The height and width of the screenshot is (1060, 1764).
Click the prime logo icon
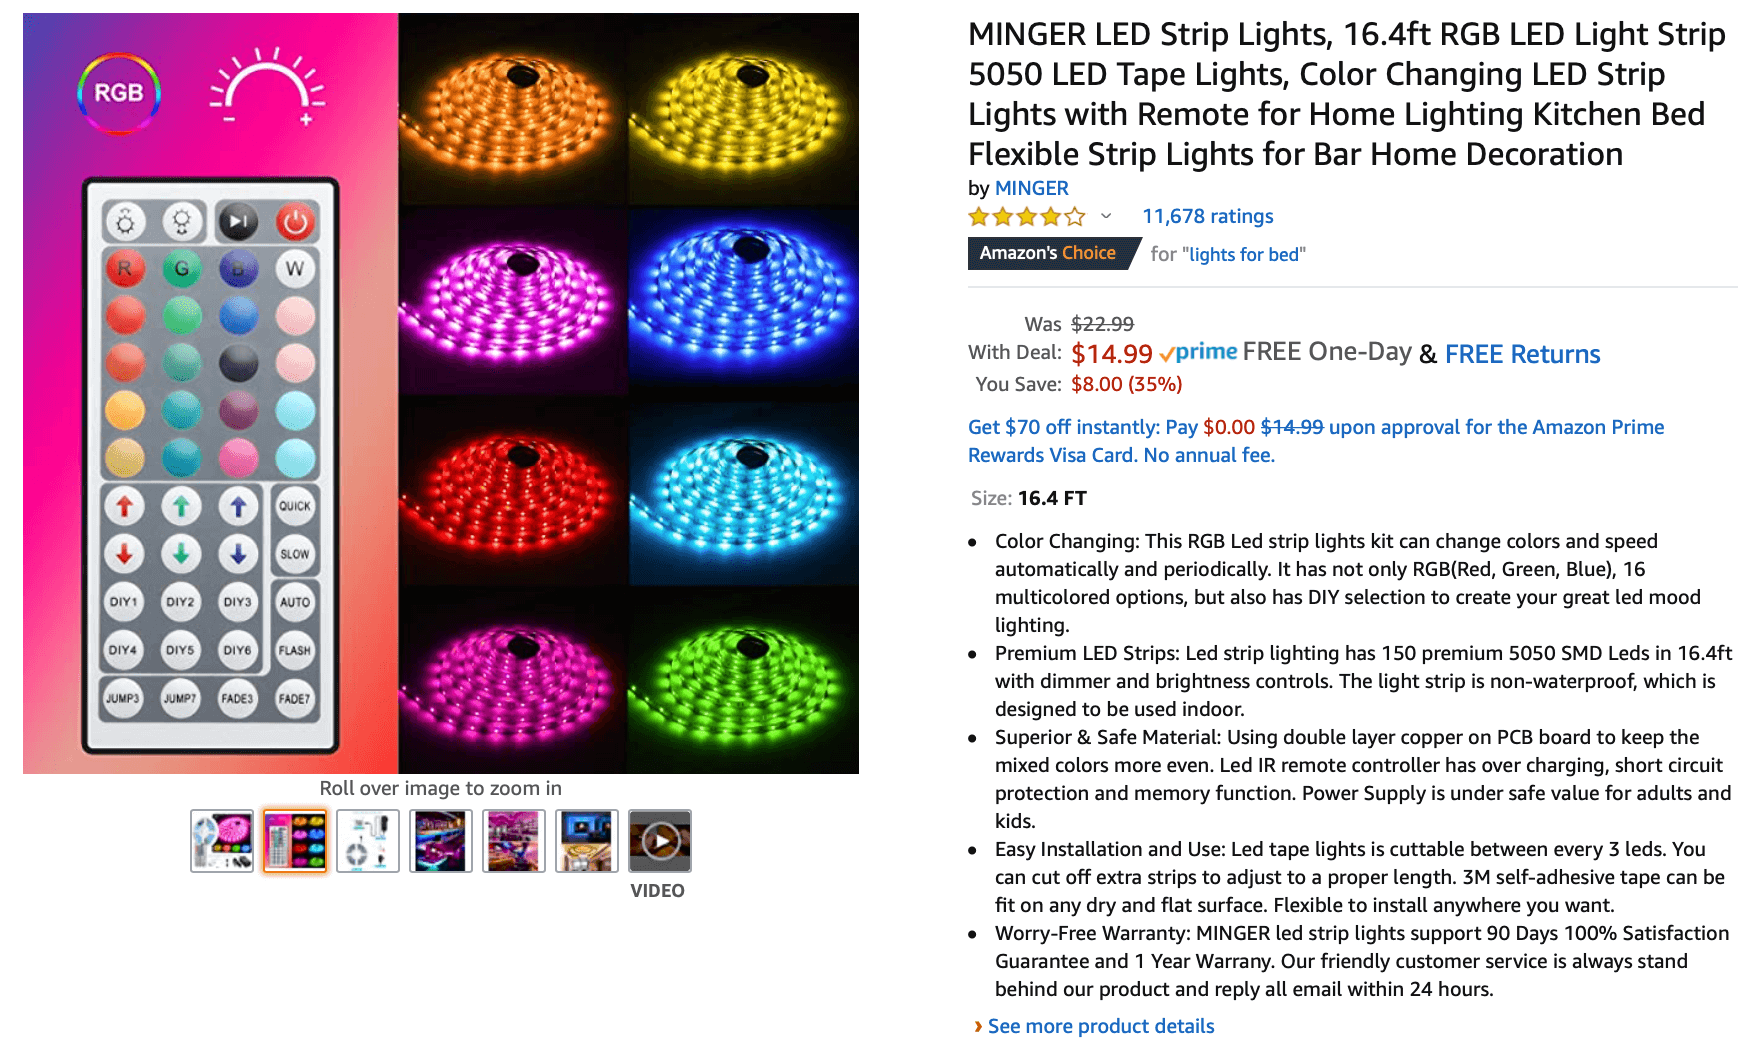1198,352
